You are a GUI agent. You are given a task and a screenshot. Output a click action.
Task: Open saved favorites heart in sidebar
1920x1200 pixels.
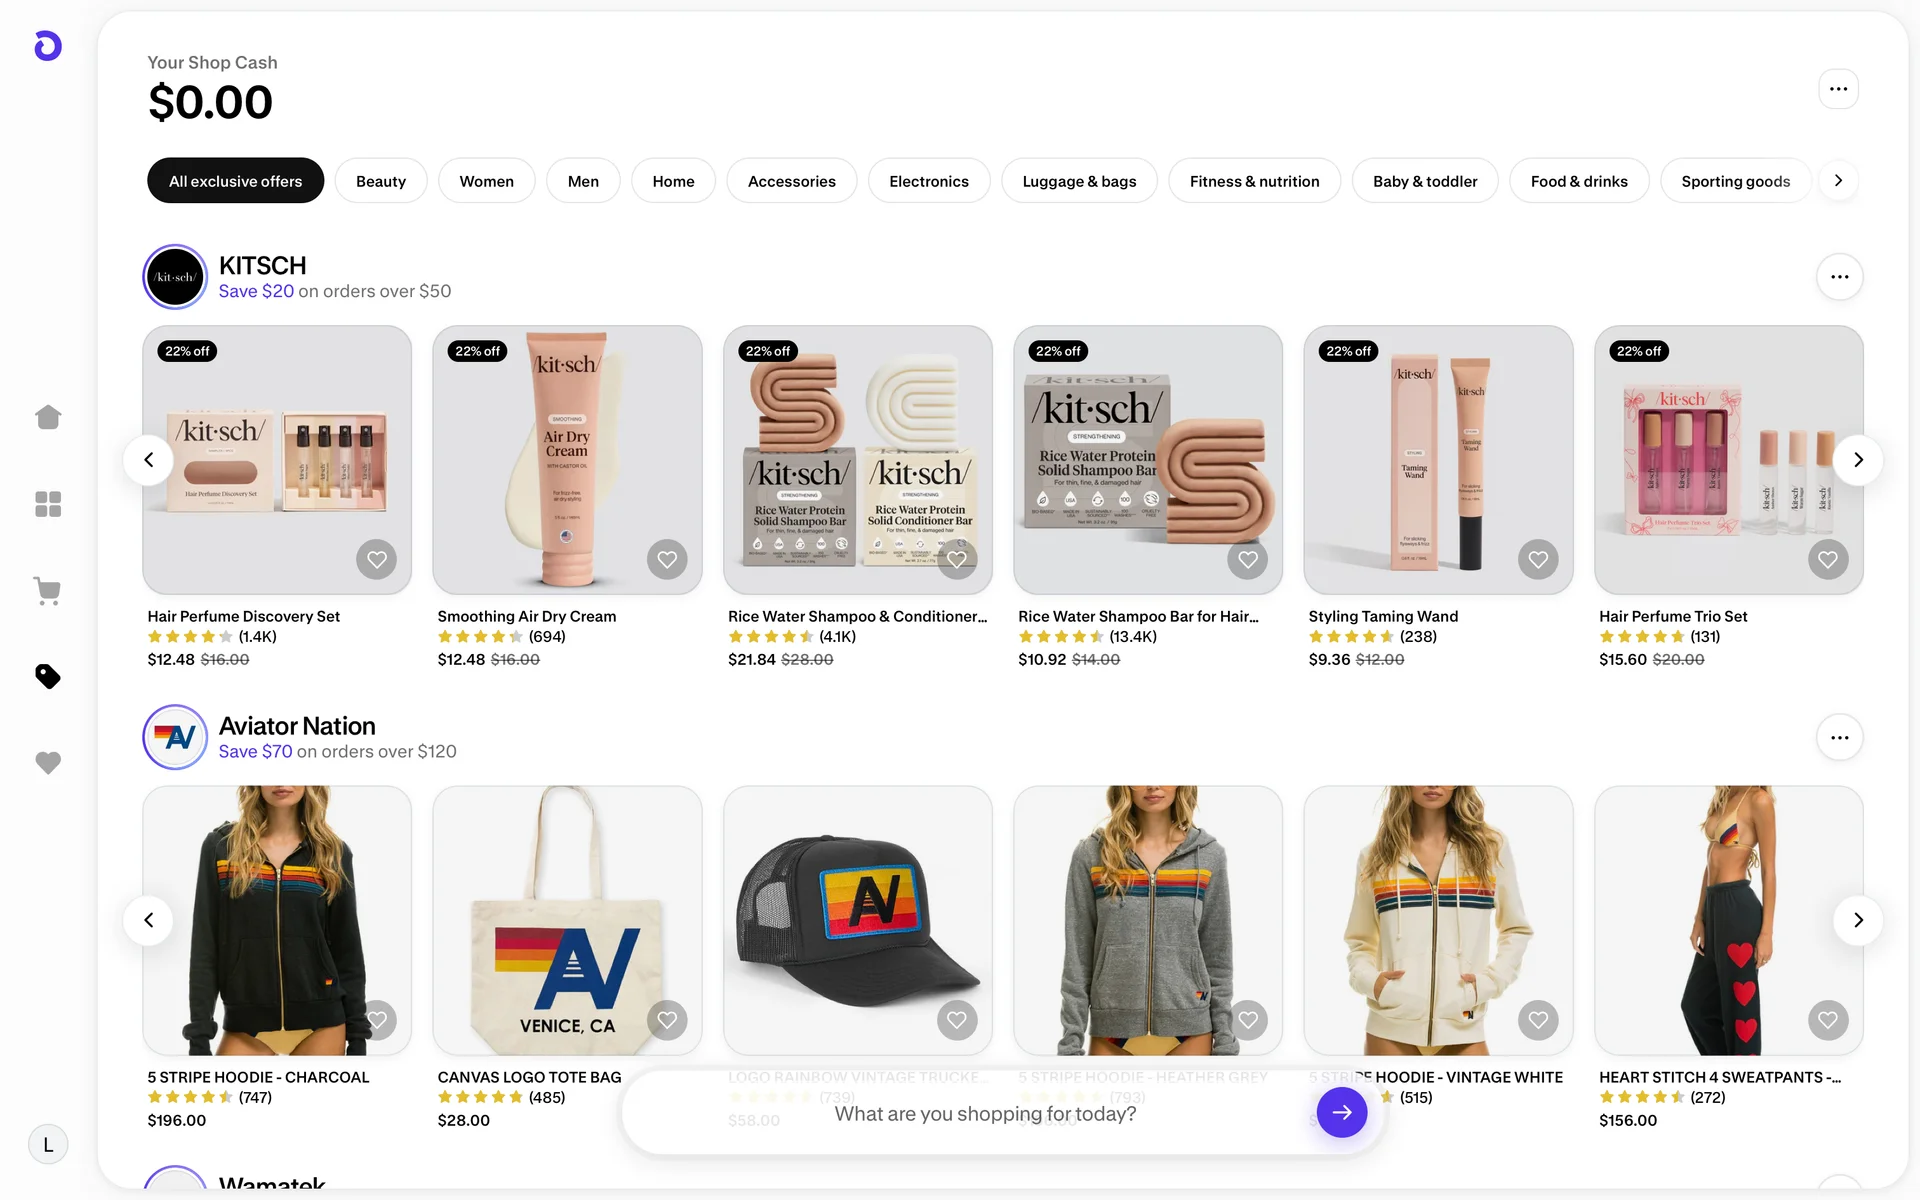pos(48,763)
